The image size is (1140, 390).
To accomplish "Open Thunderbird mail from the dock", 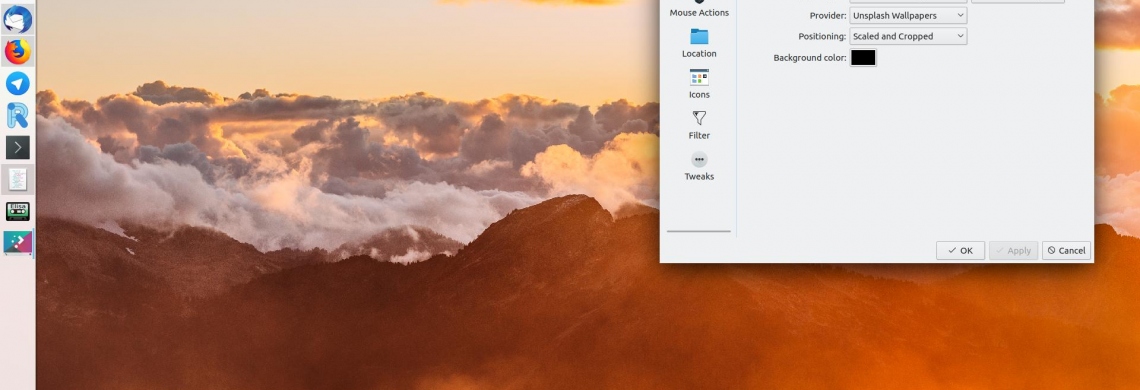I will (x=17, y=20).
